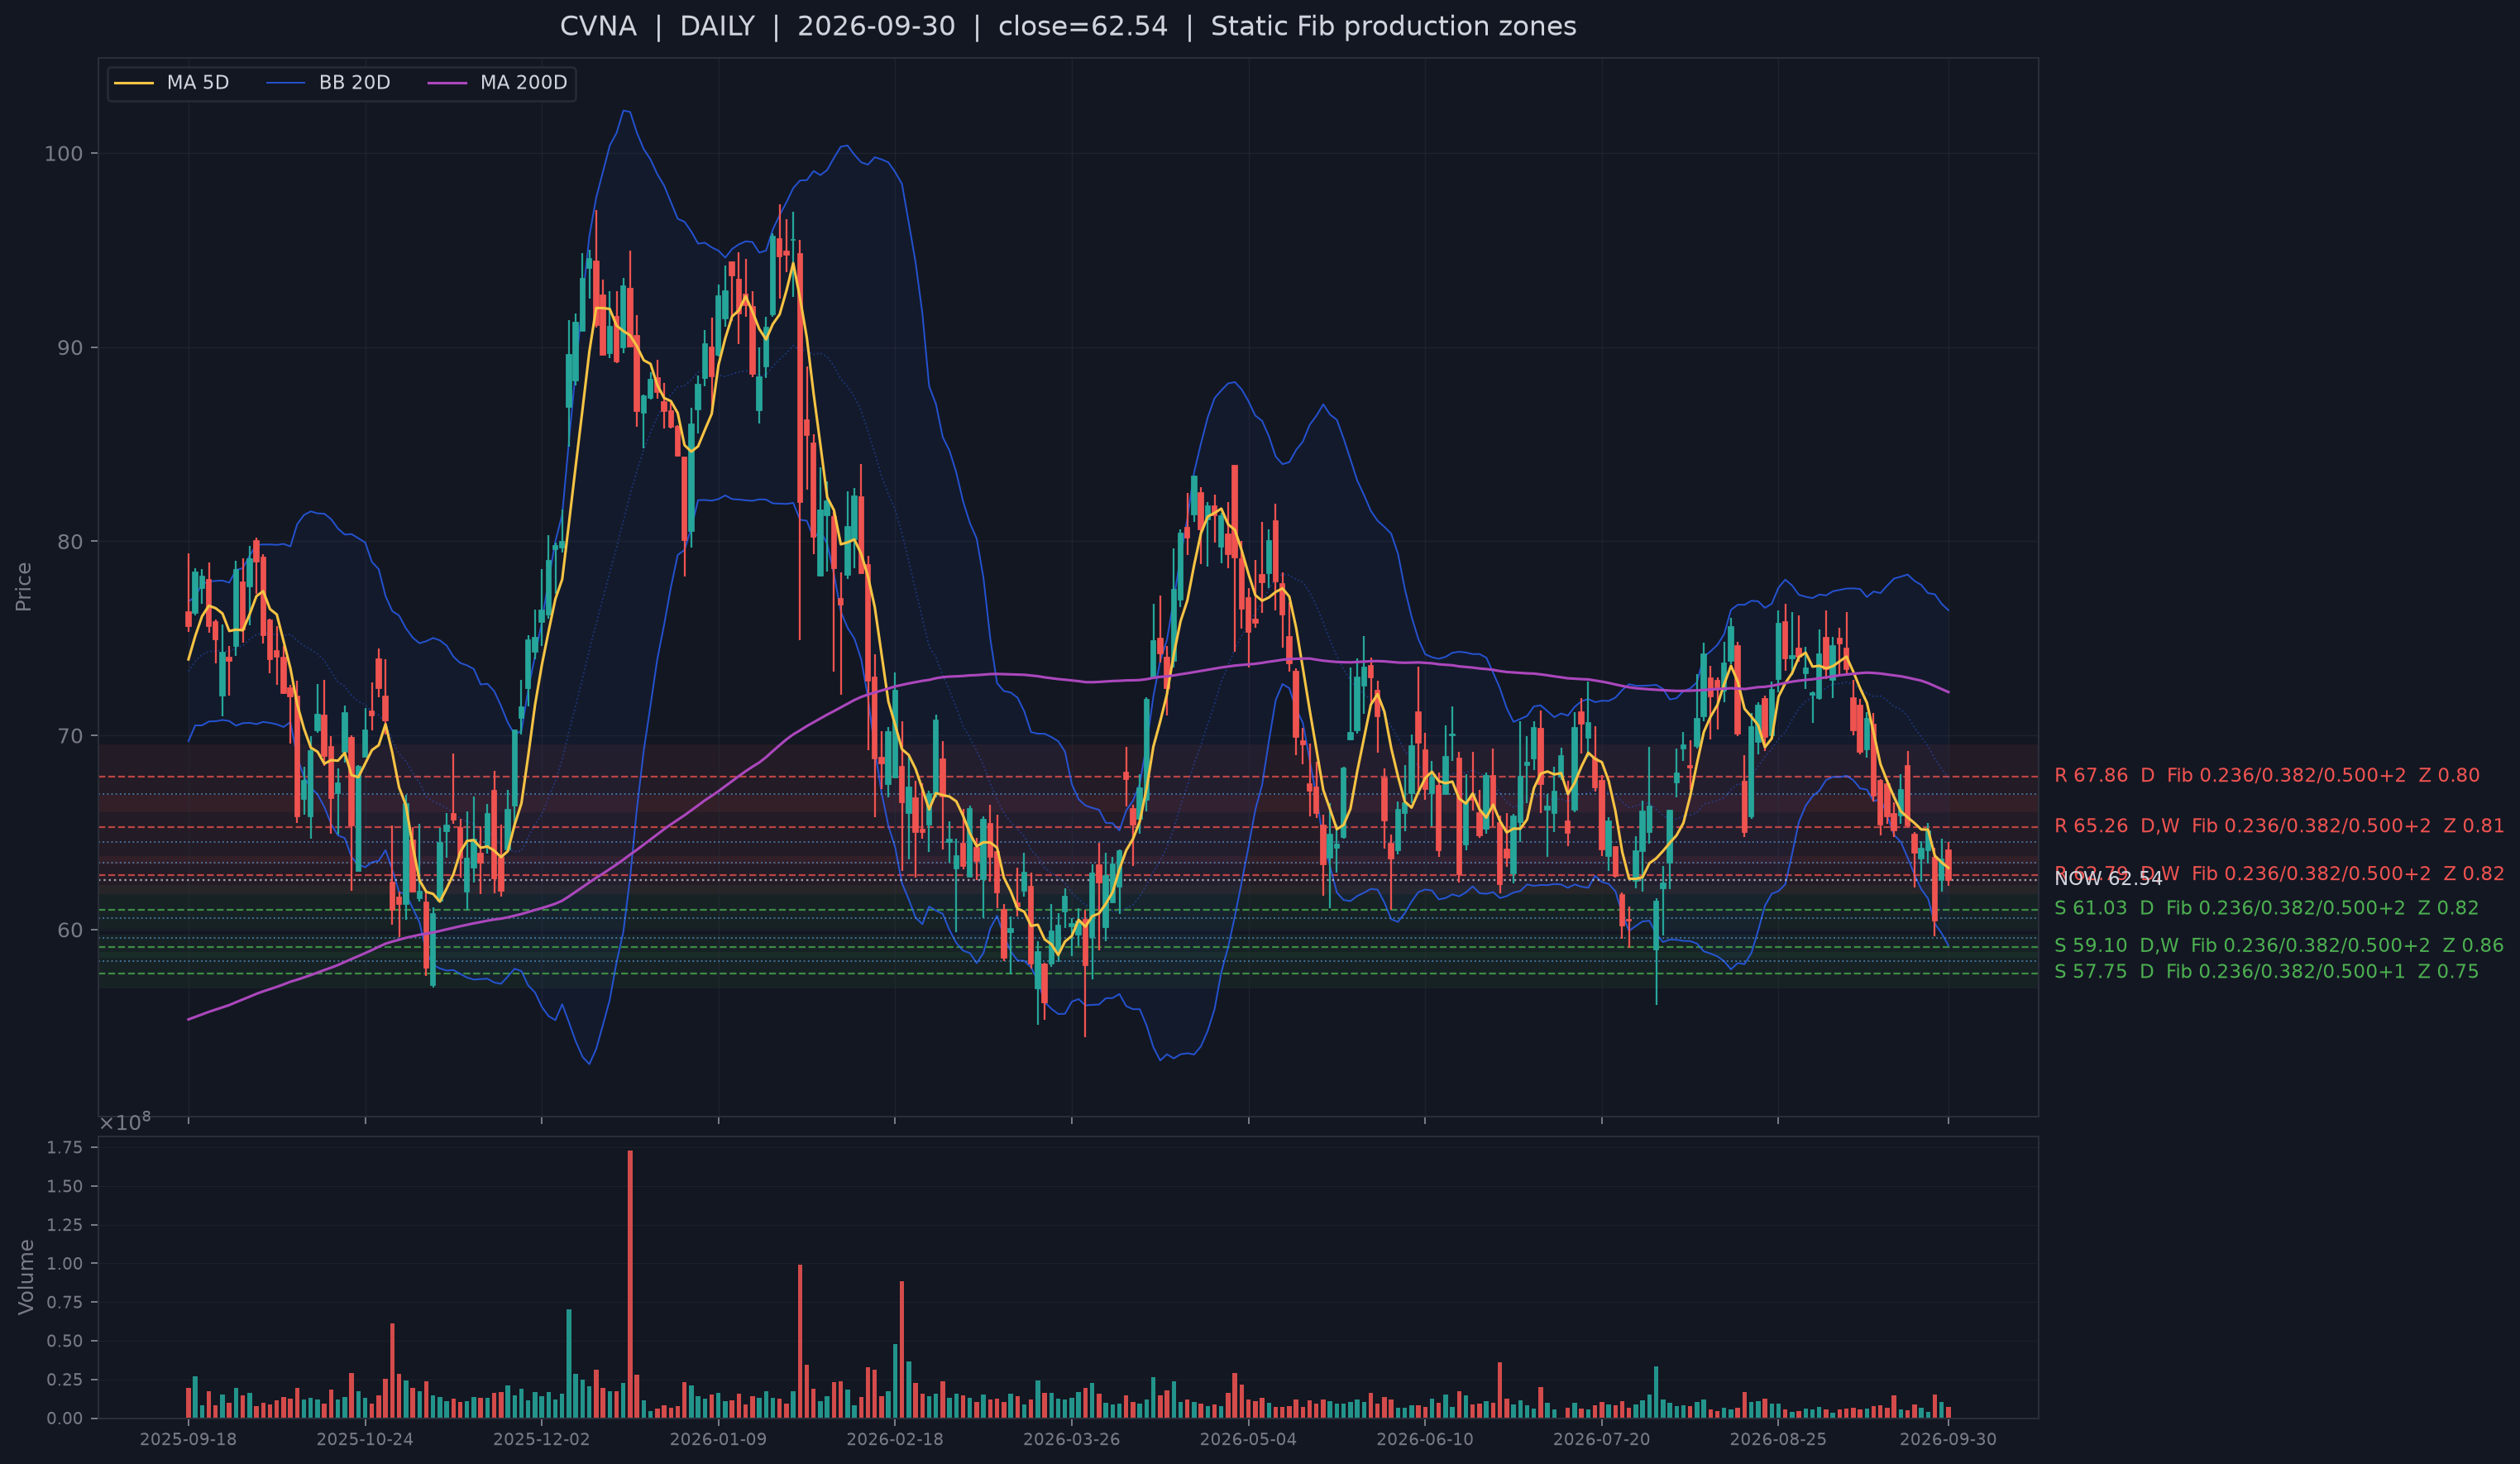Select the S 59.10 D,W support label

tap(2278, 945)
